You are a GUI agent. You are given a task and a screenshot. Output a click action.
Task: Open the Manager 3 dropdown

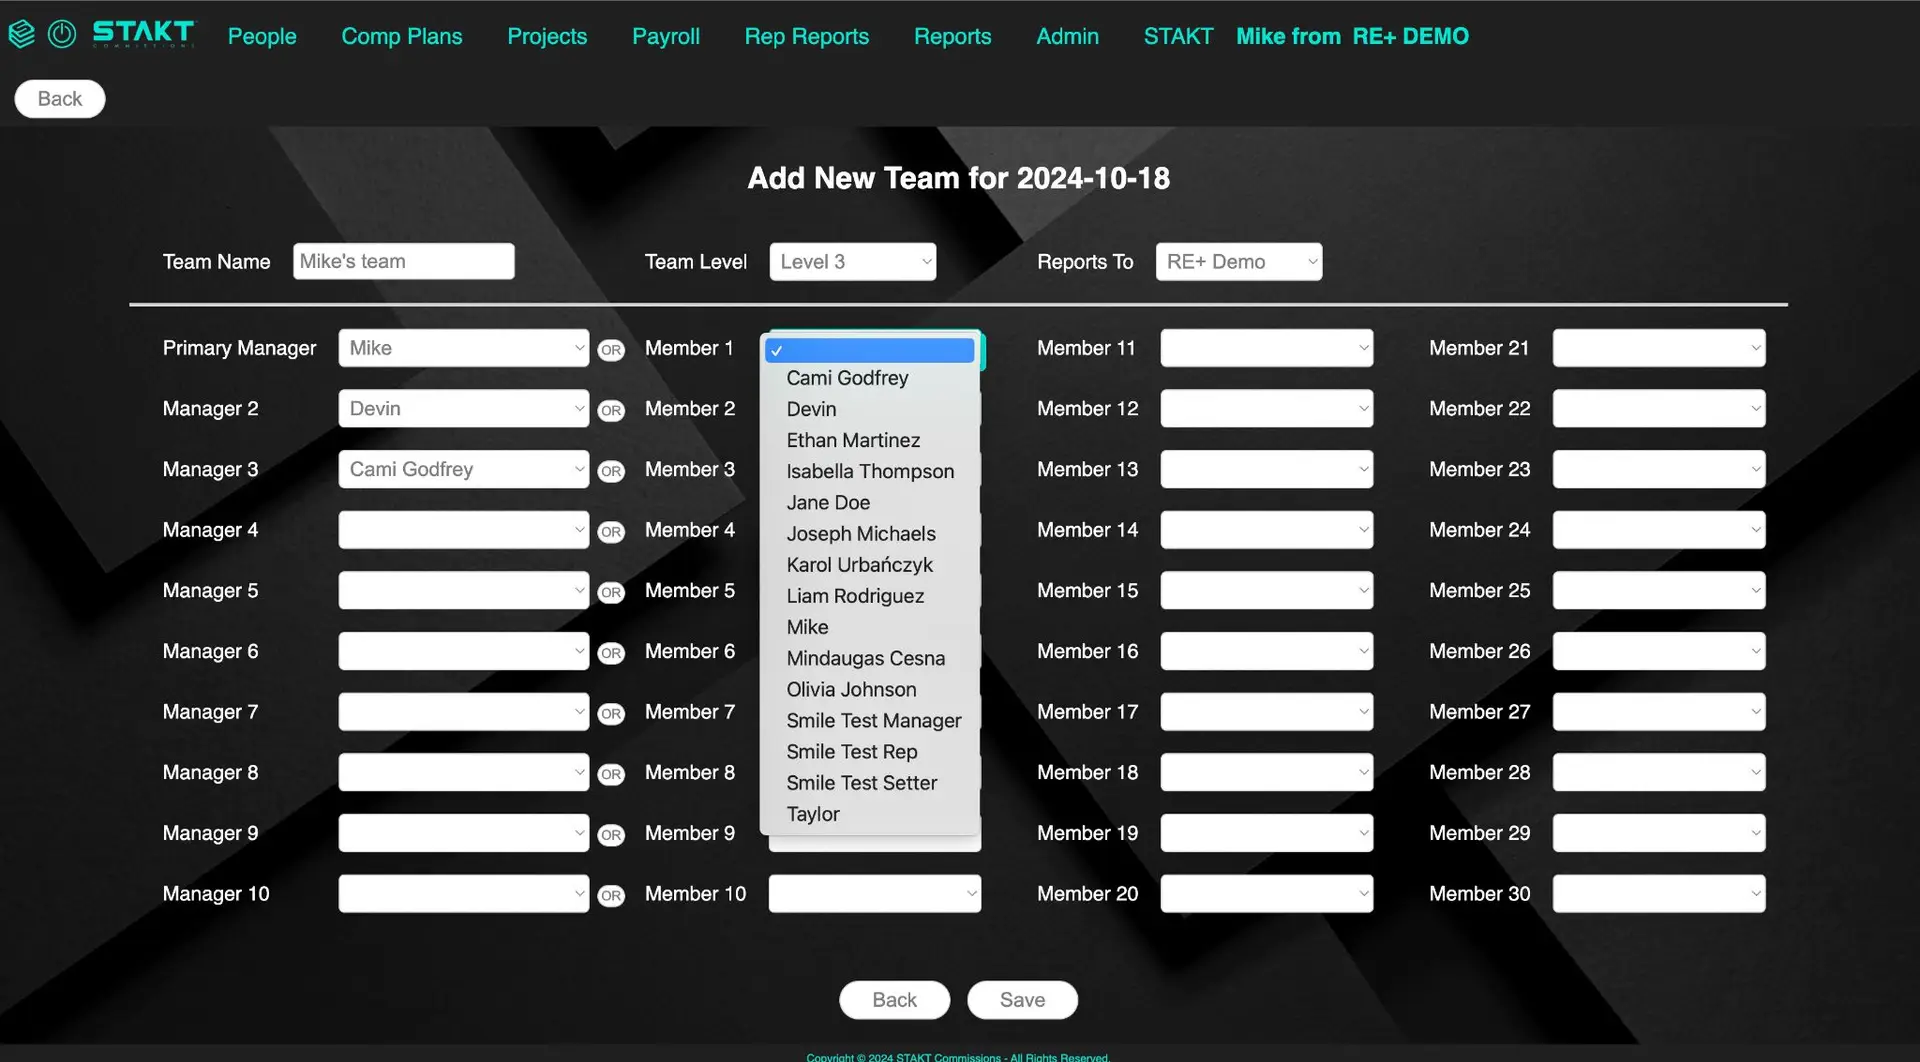pyautogui.click(x=464, y=469)
